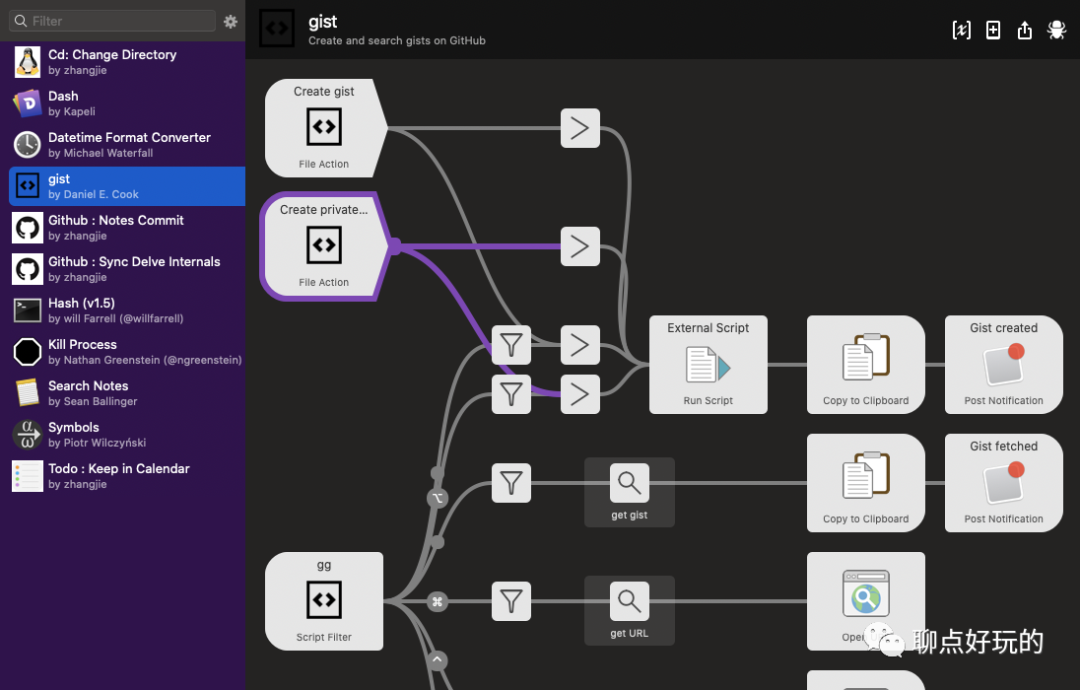Click the Control modifier badge on the connection
Viewport: 1080px width, 690px height.
pos(437,660)
